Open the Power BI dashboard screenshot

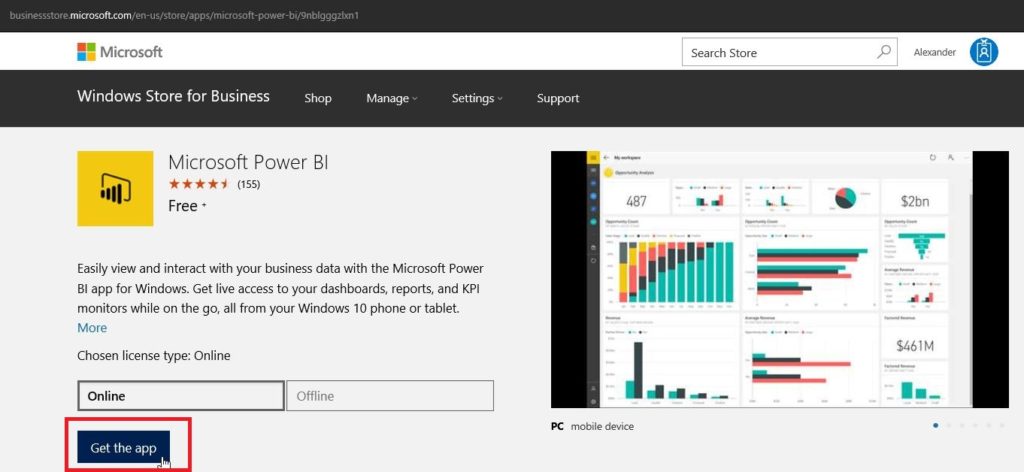[780, 279]
